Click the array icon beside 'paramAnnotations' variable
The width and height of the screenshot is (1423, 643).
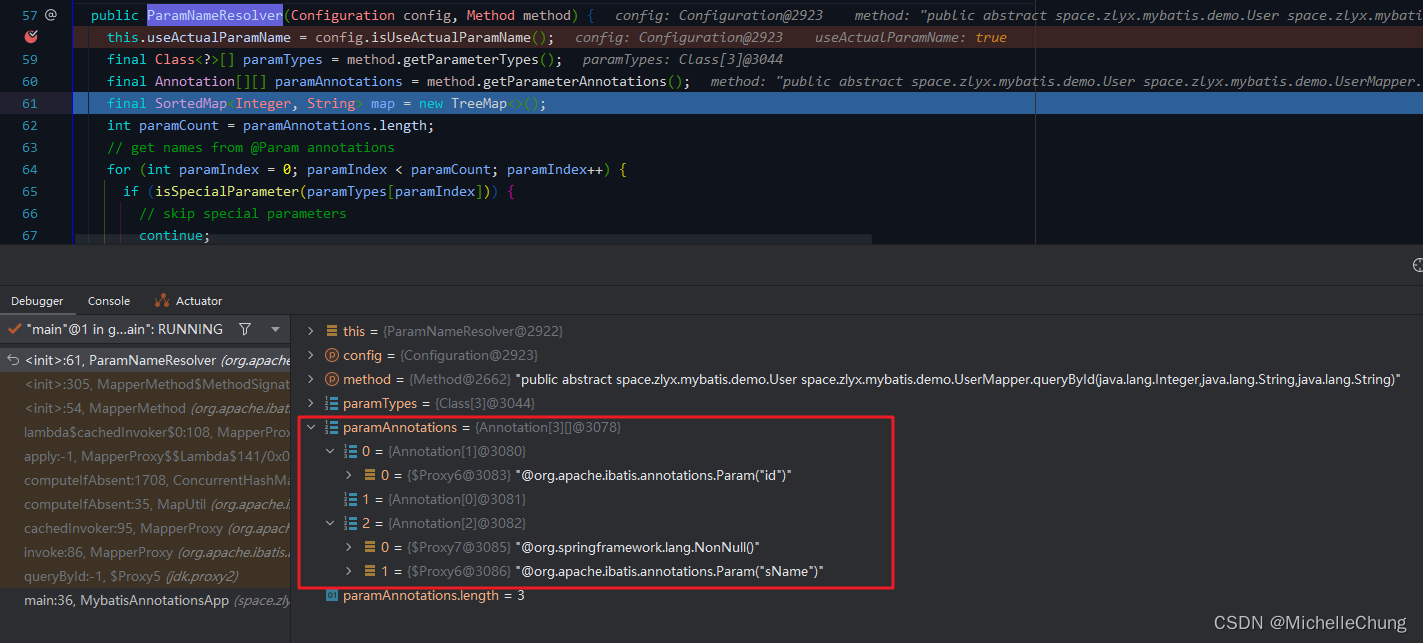tap(332, 427)
